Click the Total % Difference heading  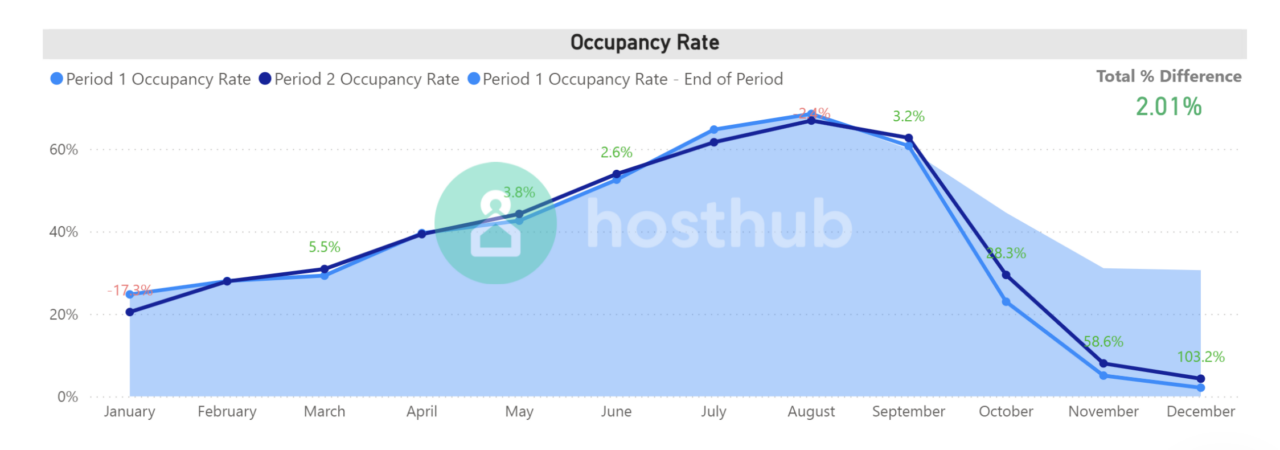[x=1168, y=76]
